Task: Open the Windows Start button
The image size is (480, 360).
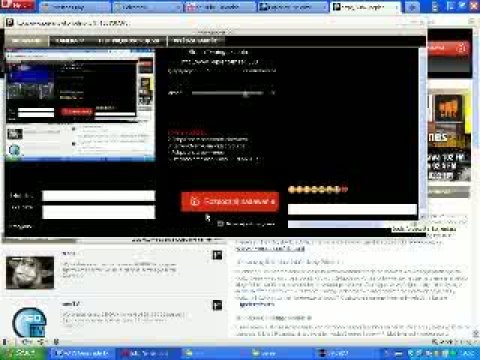Action: point(22,353)
